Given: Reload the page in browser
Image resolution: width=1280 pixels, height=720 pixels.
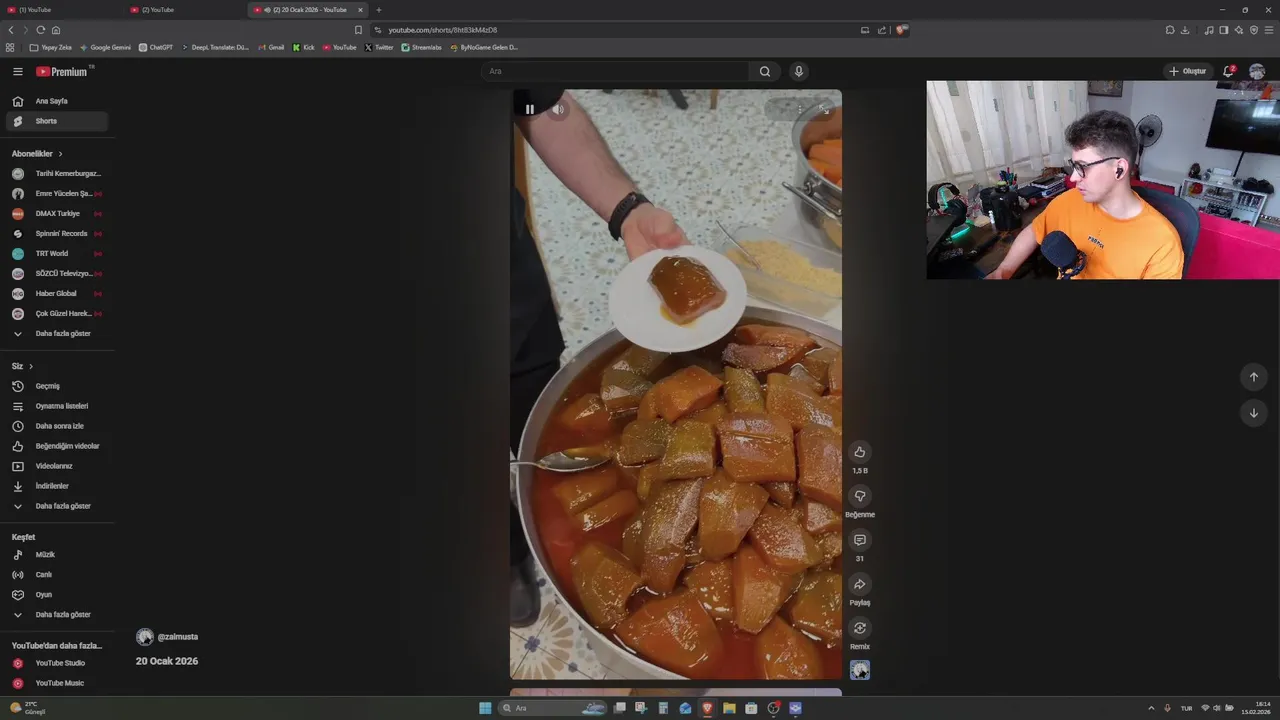Looking at the screenshot, I should coord(40,30).
